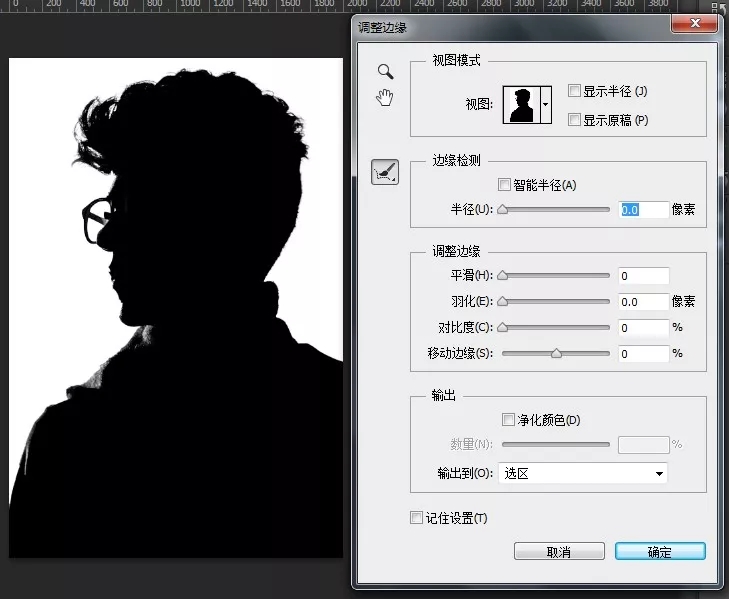Open the 视图 view mode thumbnail

point(522,105)
